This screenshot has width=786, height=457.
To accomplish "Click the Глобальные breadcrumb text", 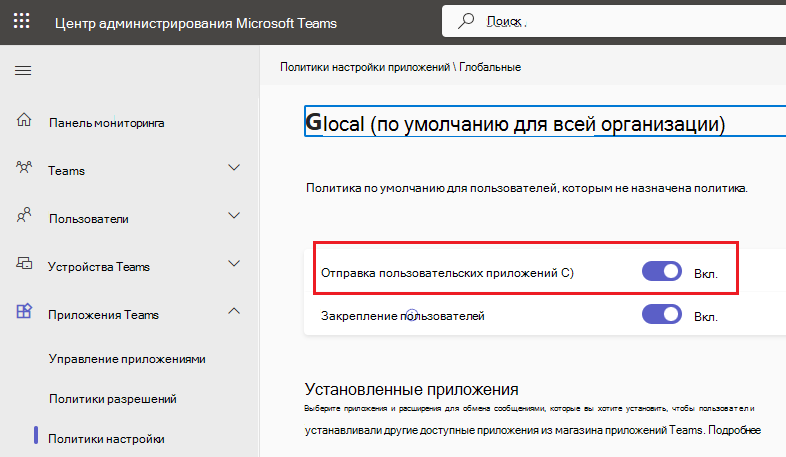I will point(490,67).
